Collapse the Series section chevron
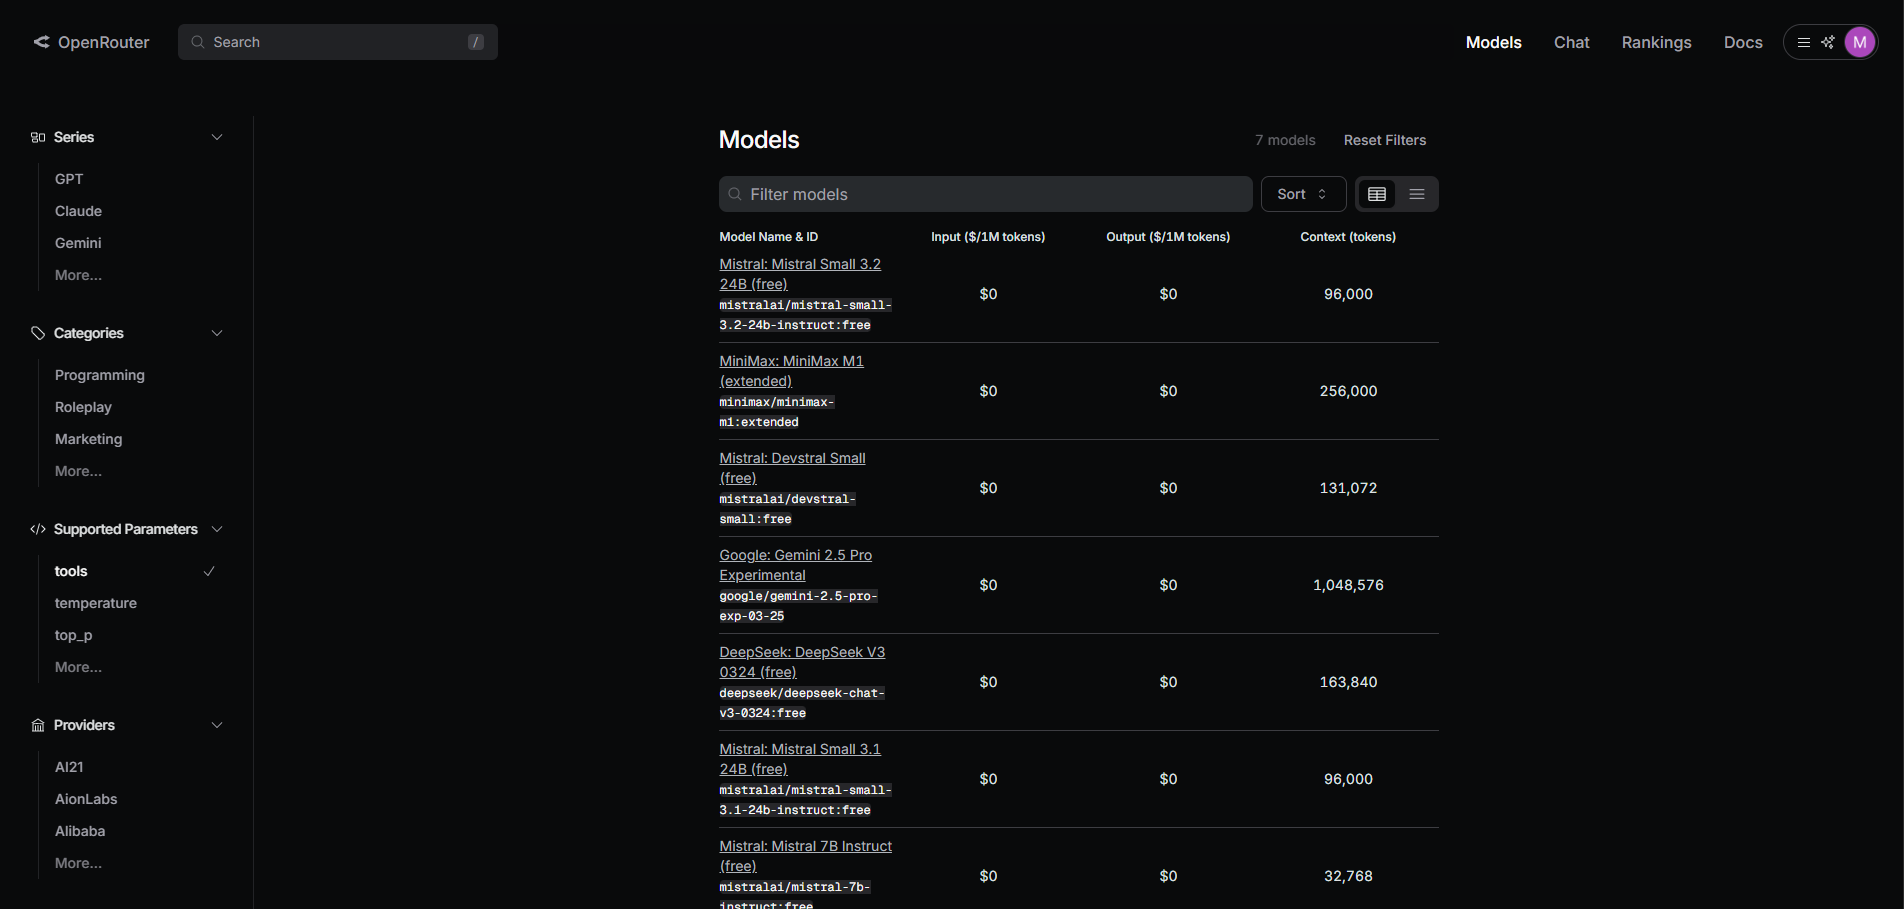Viewport: 1904px width, 909px height. coord(217,137)
